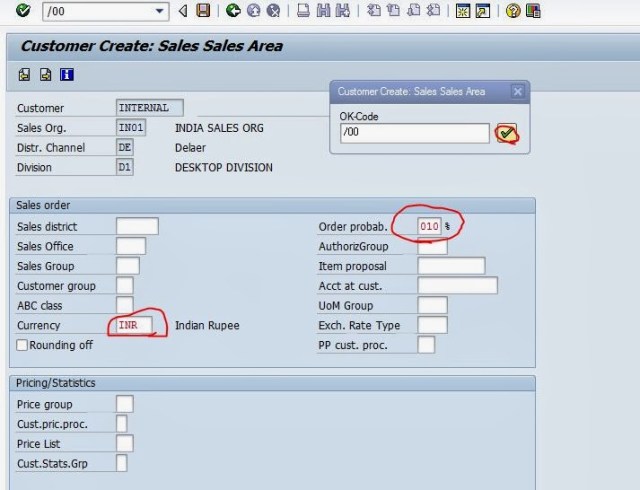The height and width of the screenshot is (490, 640).
Task: Click the Distr. Channel field showing DE
Action: click(125, 147)
